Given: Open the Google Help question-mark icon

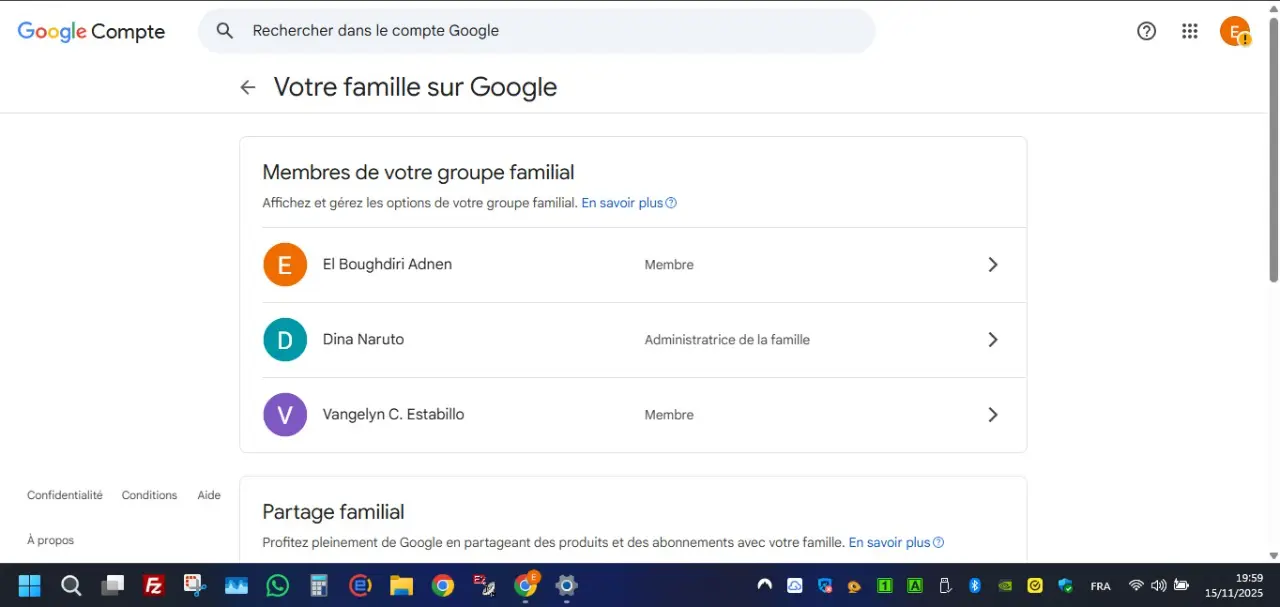Looking at the screenshot, I should coord(1147,31).
